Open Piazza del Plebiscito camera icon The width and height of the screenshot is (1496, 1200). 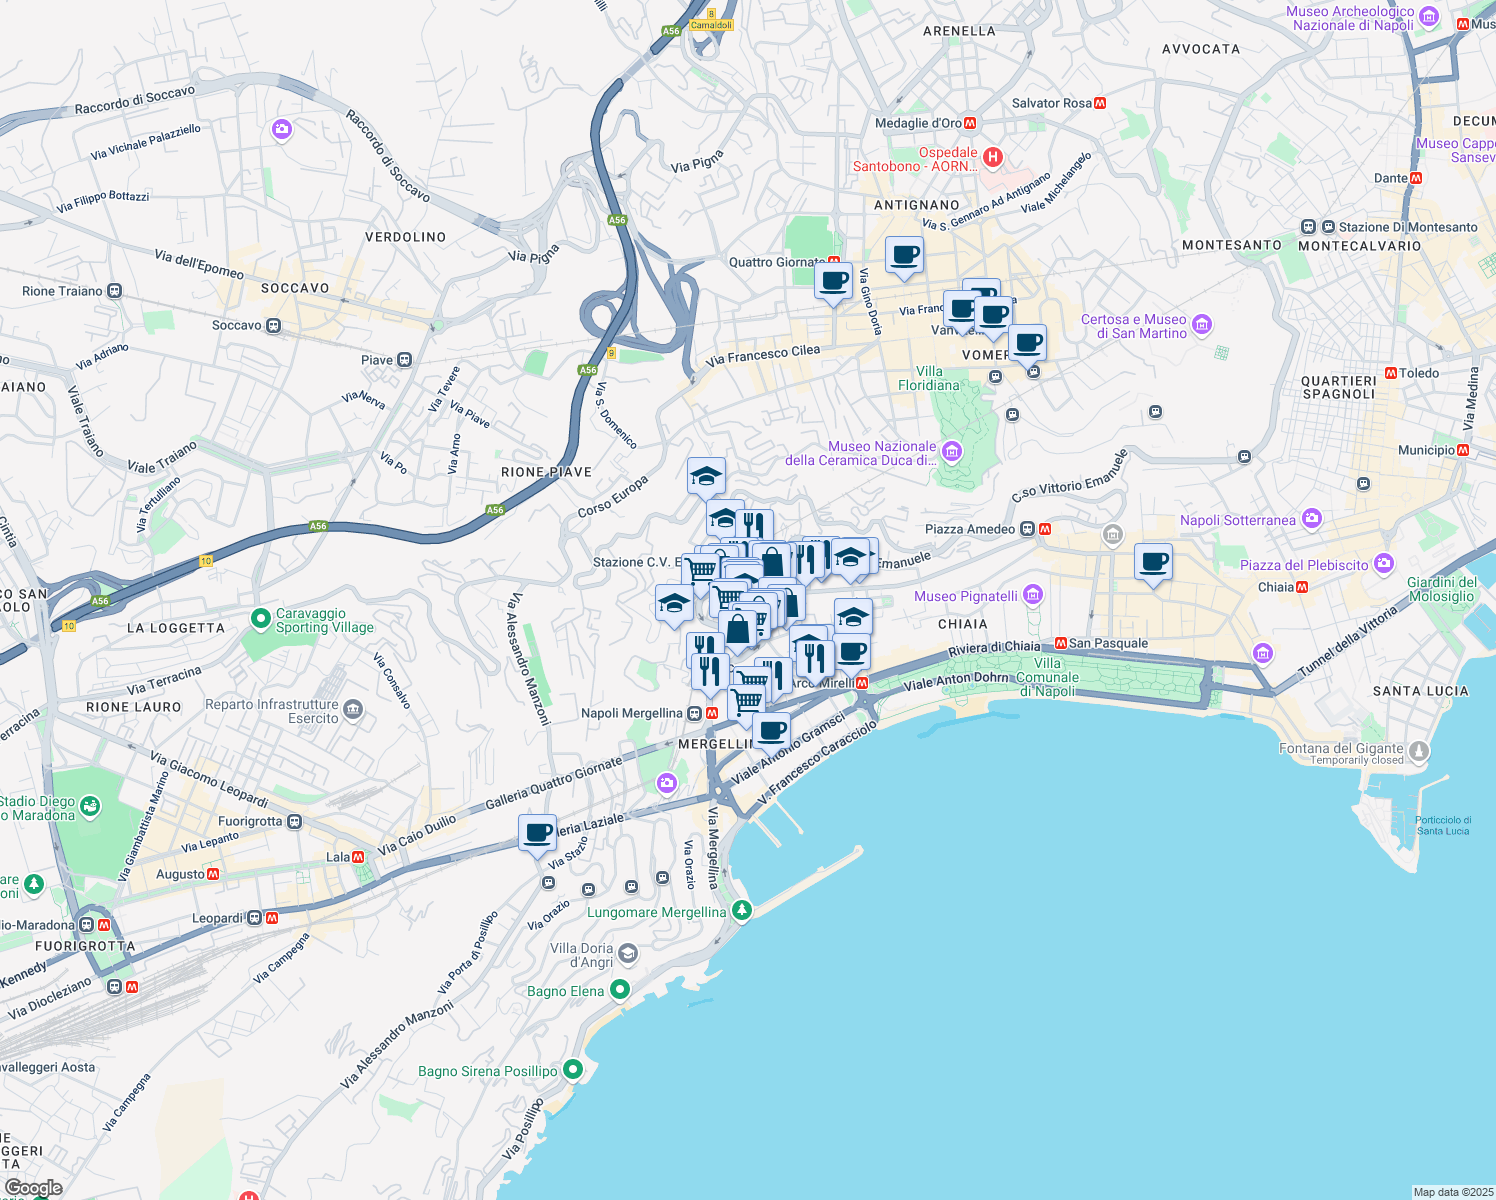[1383, 564]
